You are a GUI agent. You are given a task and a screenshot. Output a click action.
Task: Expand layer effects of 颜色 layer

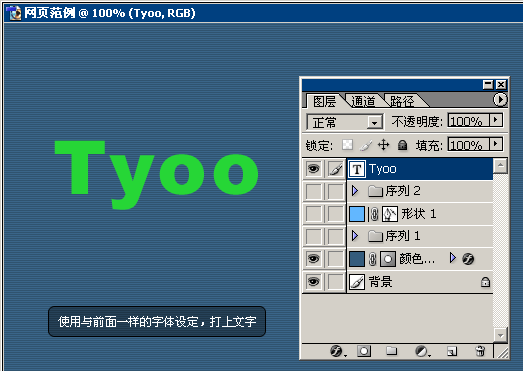(x=452, y=258)
